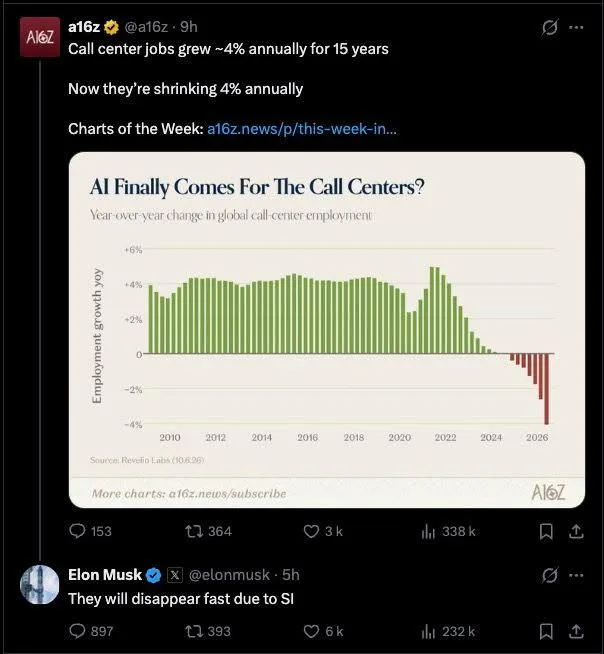Open Grok icon on Elon Musk's reply

[x=549, y=576]
